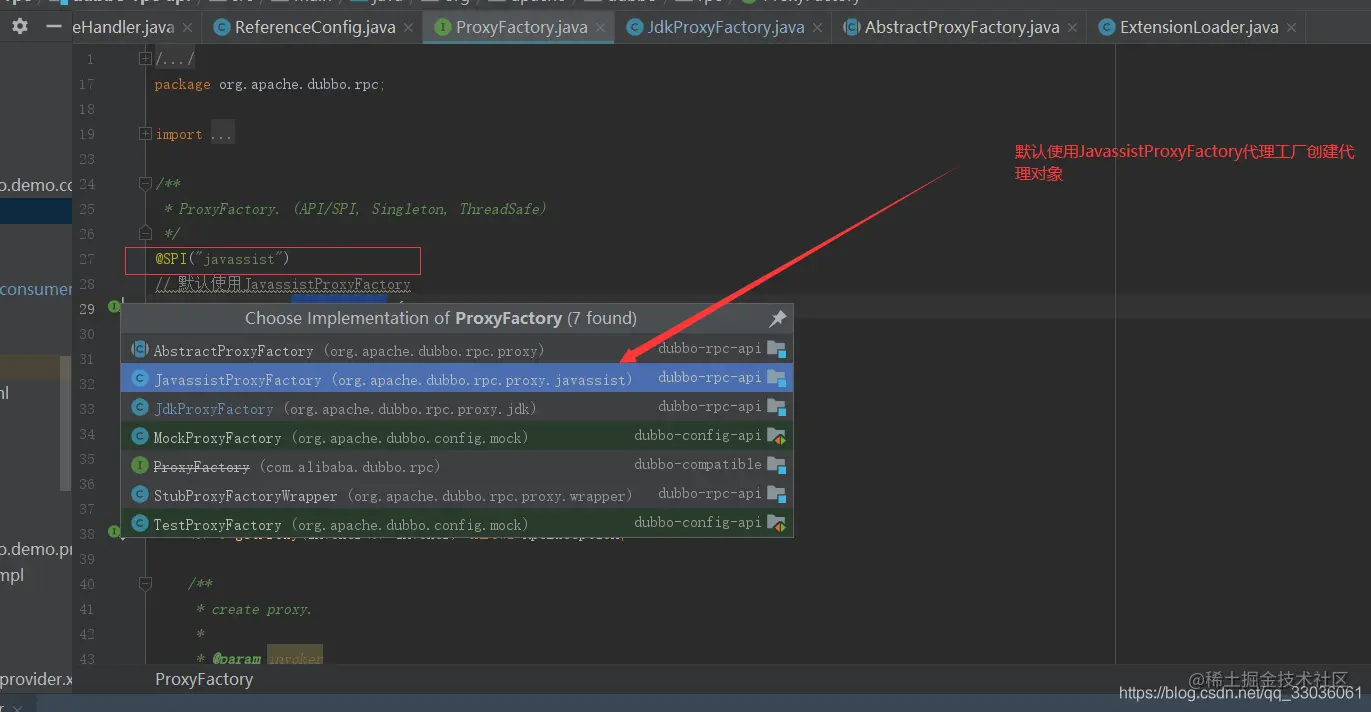1371x712 pixels.
Task: Close the ProxyFactory.java tab
Action: pos(602,28)
